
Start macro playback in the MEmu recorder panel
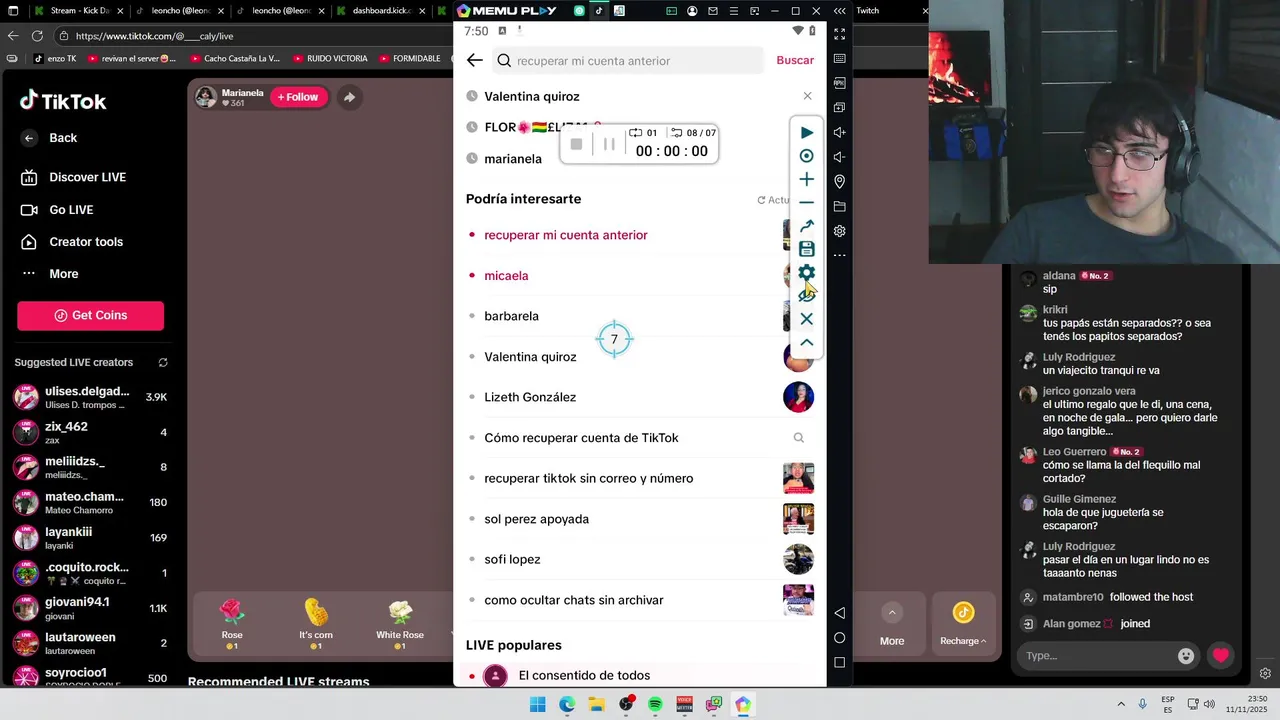[x=807, y=132]
